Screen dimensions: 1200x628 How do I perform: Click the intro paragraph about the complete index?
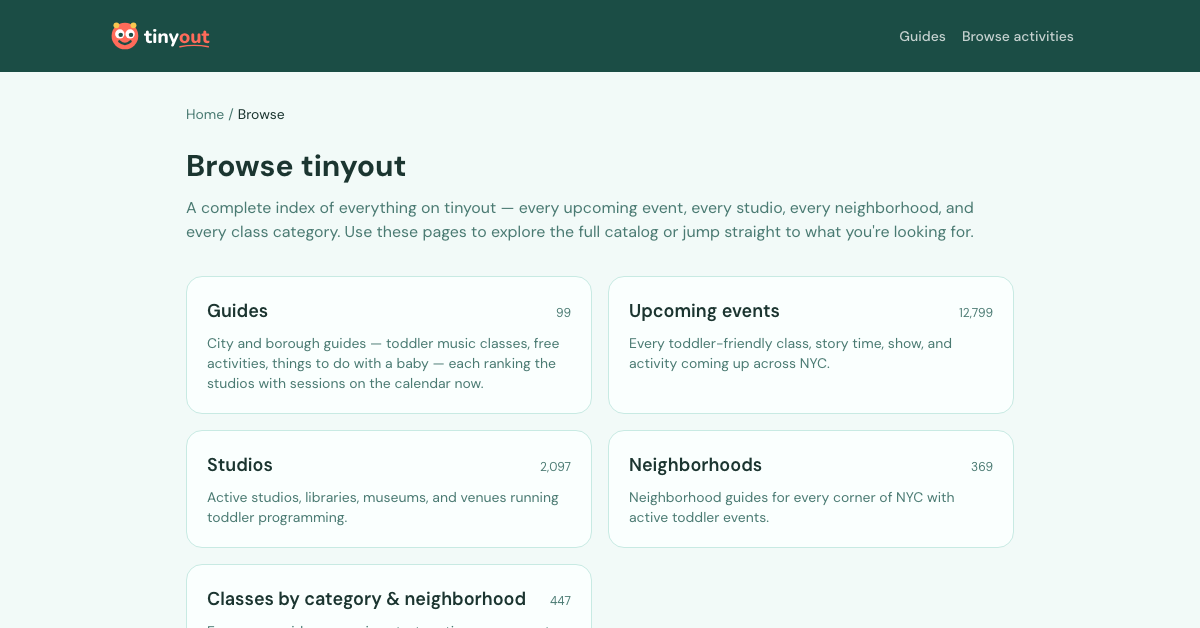580,220
